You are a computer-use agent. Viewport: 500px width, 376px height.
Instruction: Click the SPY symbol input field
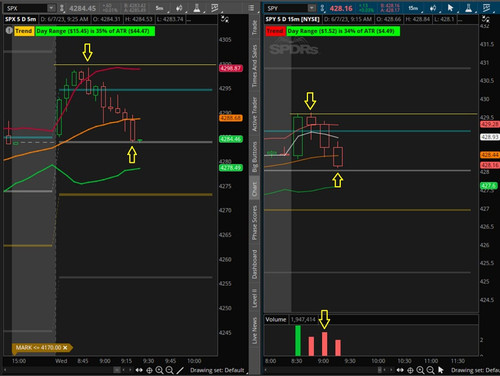[x=286, y=8]
